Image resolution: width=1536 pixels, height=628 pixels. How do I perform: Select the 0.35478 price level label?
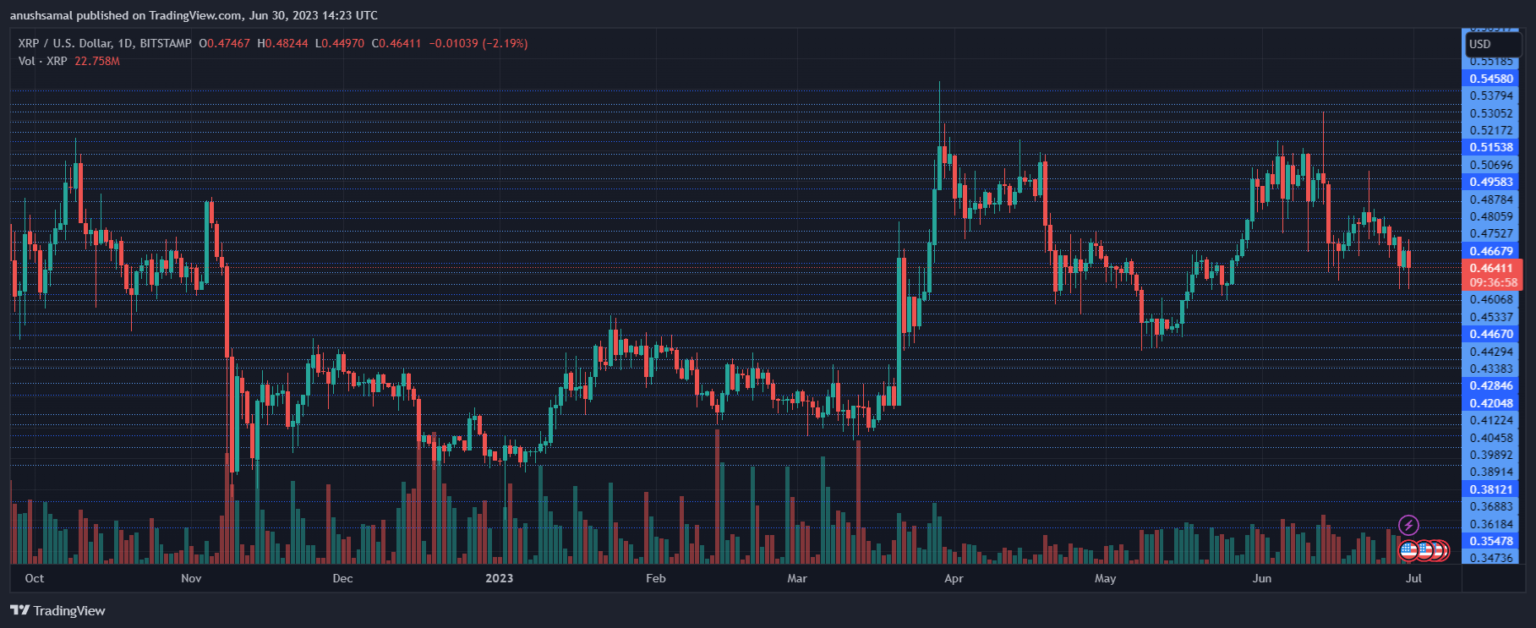click(1491, 541)
